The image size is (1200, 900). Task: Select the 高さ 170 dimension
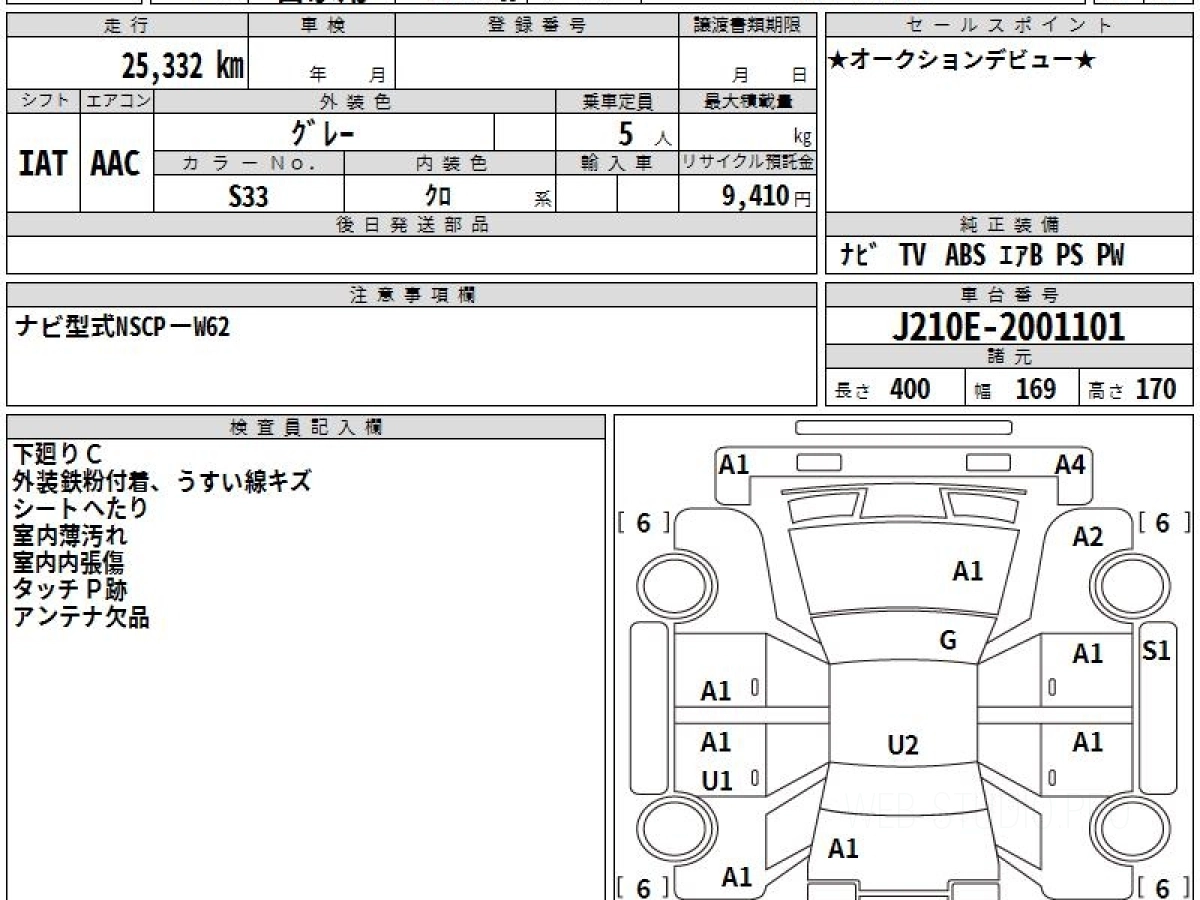coord(1134,389)
